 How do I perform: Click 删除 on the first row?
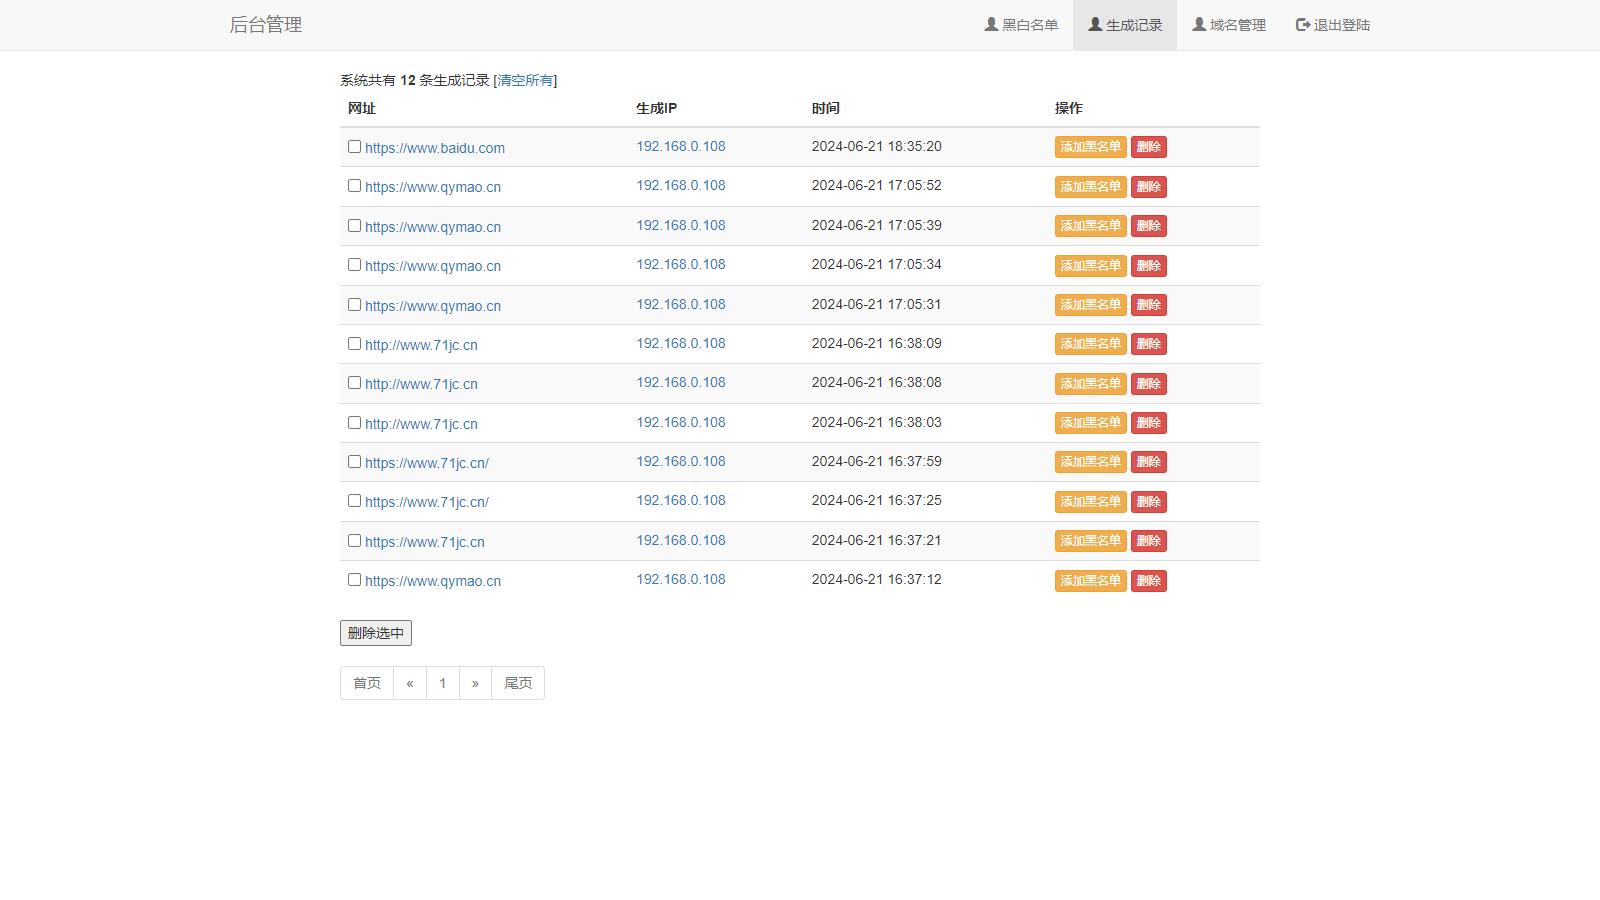(x=1148, y=146)
